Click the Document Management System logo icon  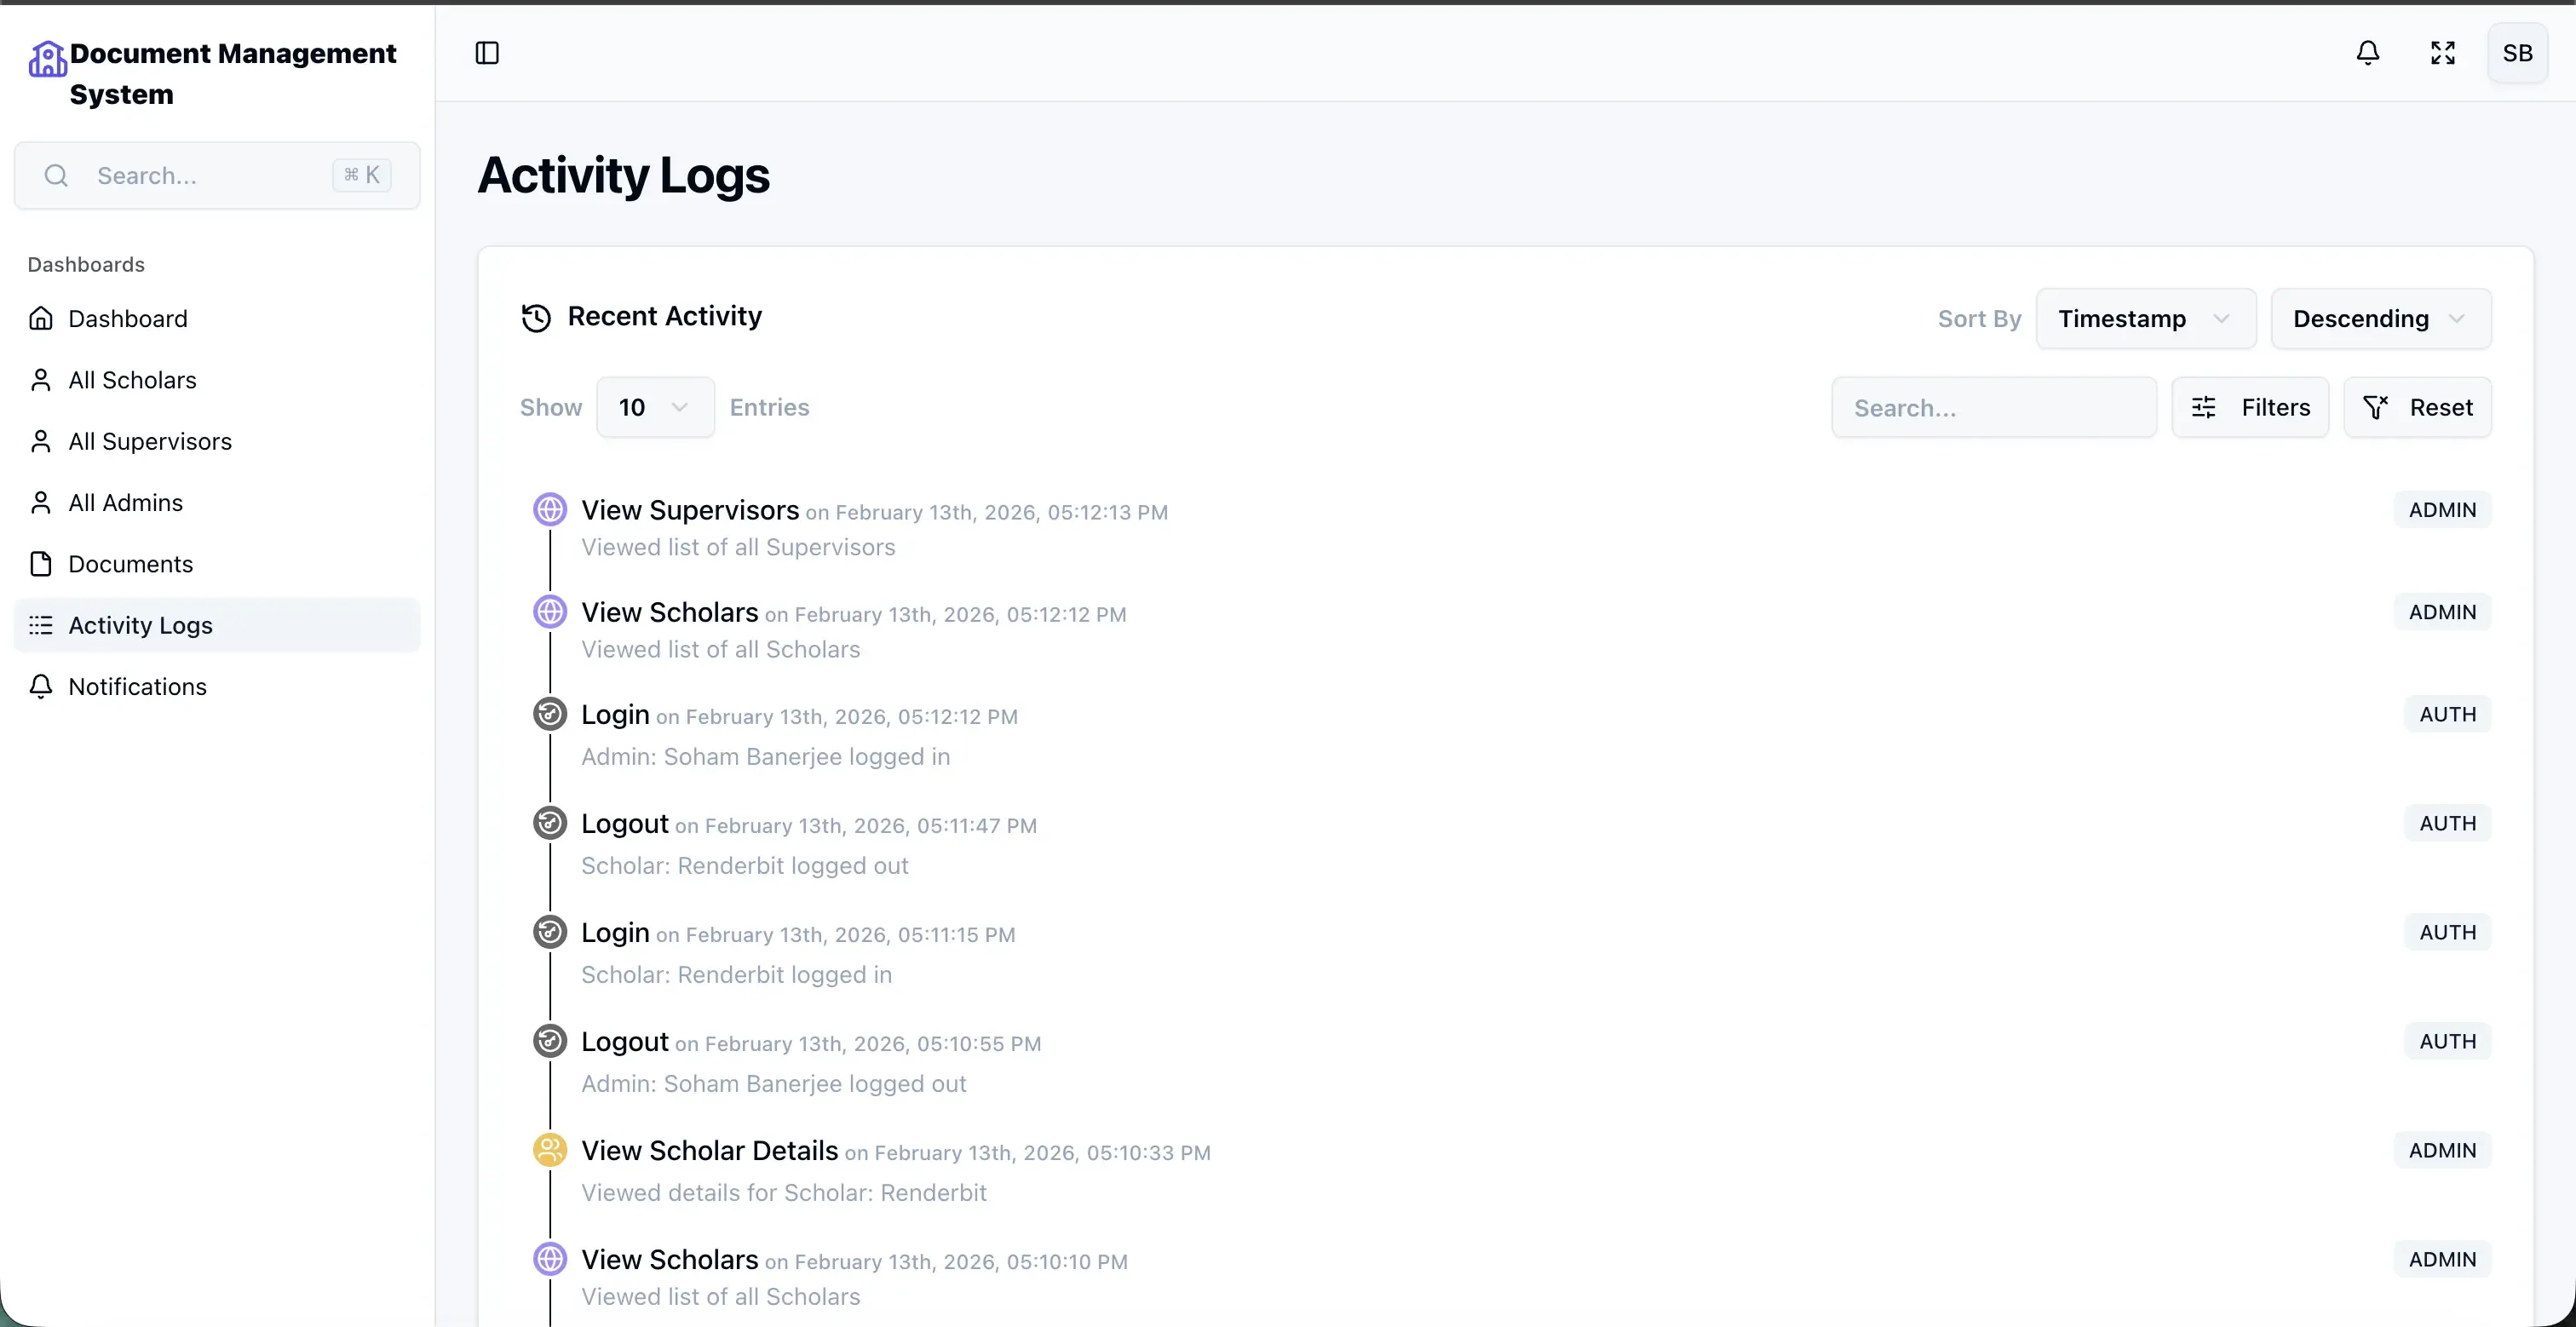coord(47,59)
